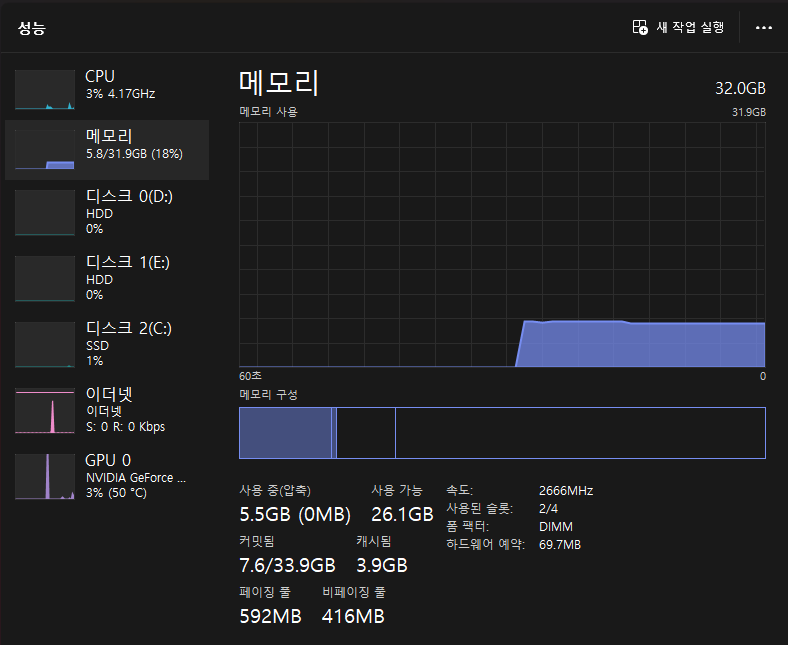Click the 페이징 풀 label
The image size is (788, 645).
pyautogui.click(x=265, y=592)
